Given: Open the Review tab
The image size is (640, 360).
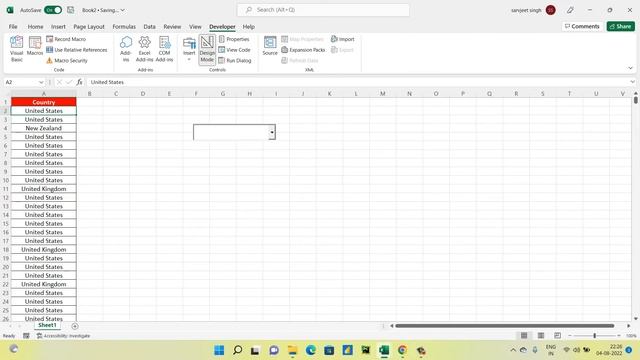Looking at the screenshot, I should [x=172, y=27].
